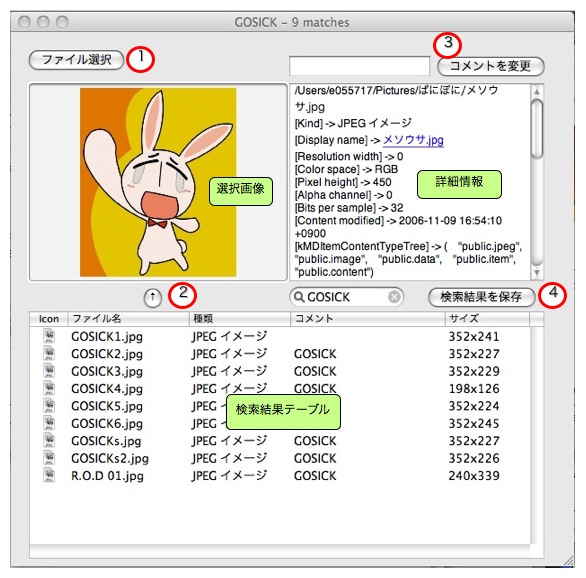The image size is (586, 578).
Task: Click the file icon for R.O.D 01.jpg
Action: point(49,475)
